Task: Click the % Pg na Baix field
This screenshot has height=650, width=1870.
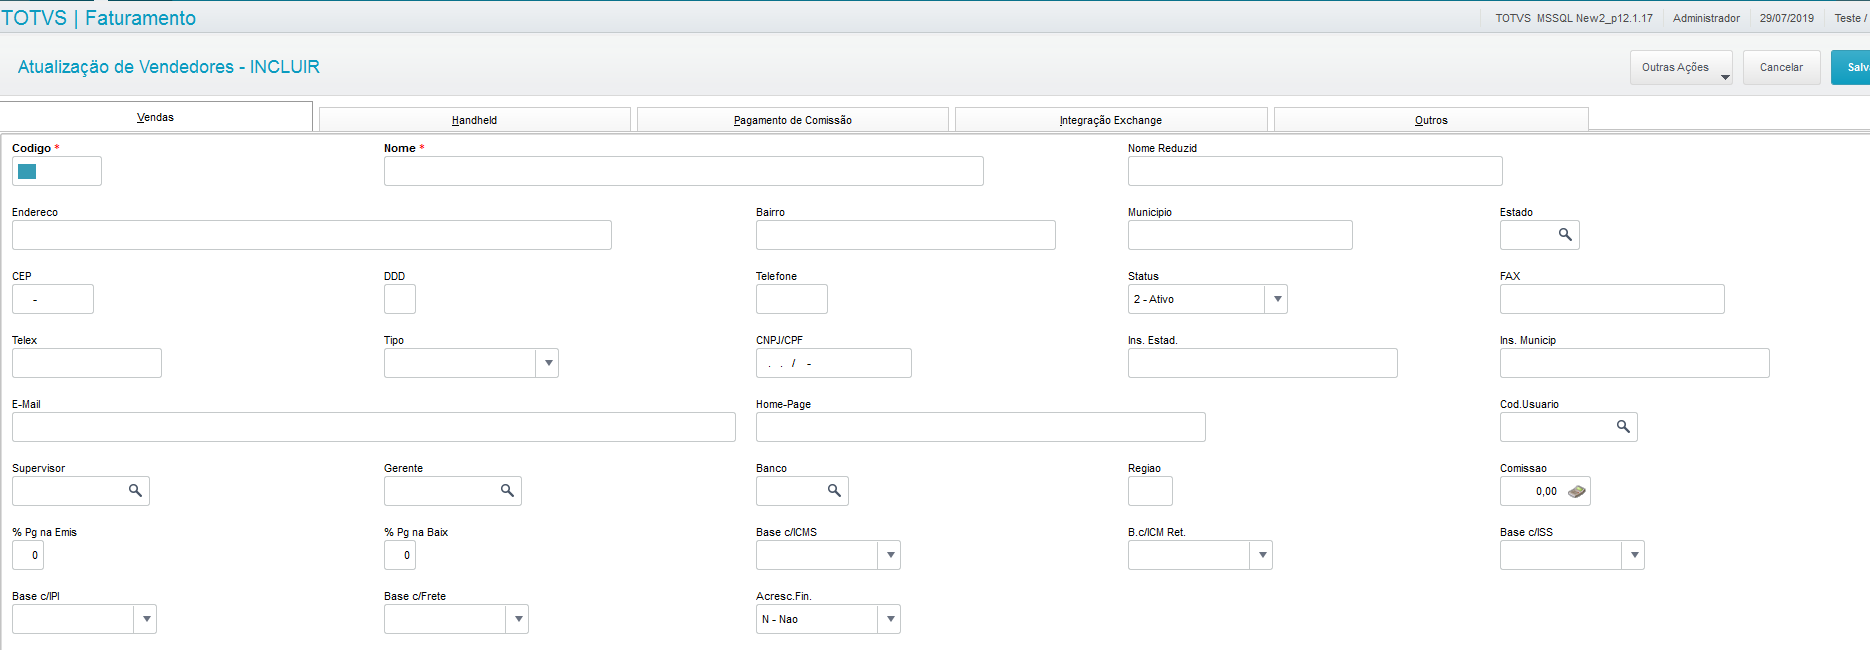Action: [400, 555]
